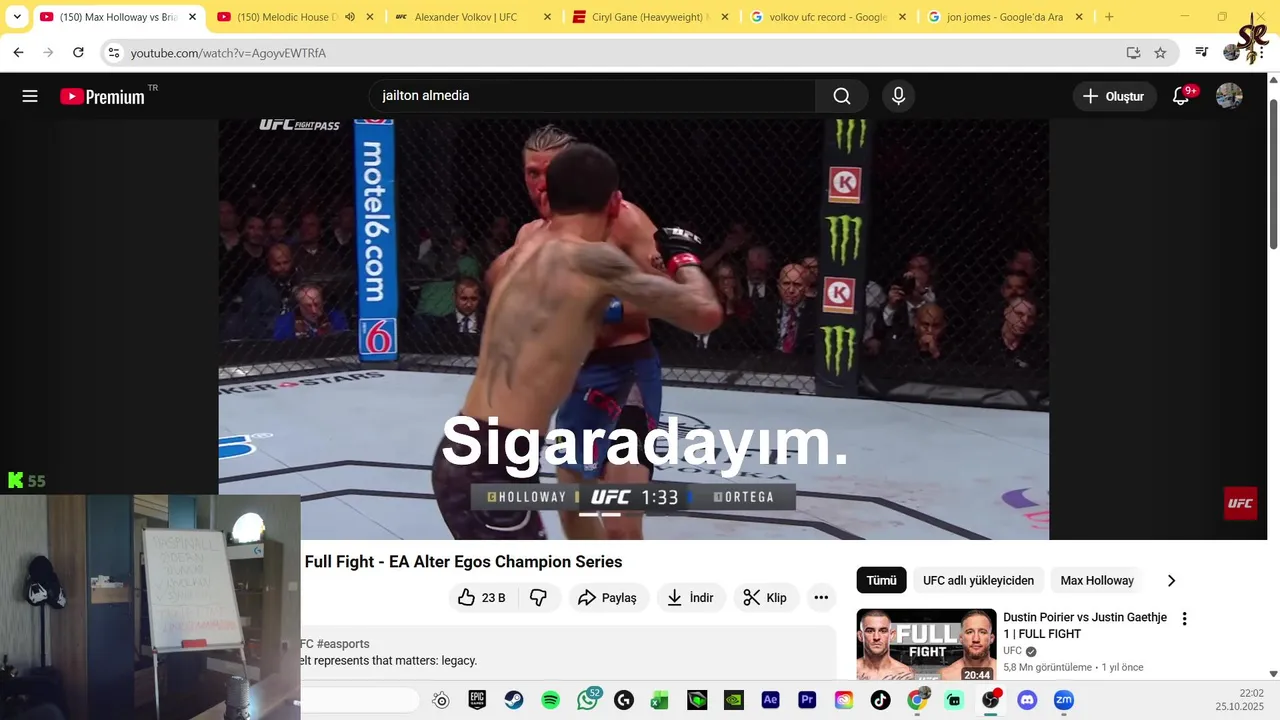Viewport: 1280px width, 720px height.
Task: Open the Poirier vs Gaethje thumbnail
Action: 926,645
